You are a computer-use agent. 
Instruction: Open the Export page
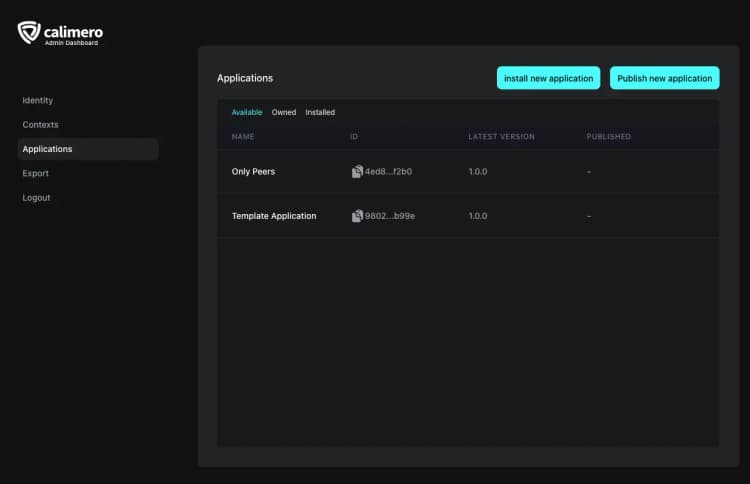[35, 174]
